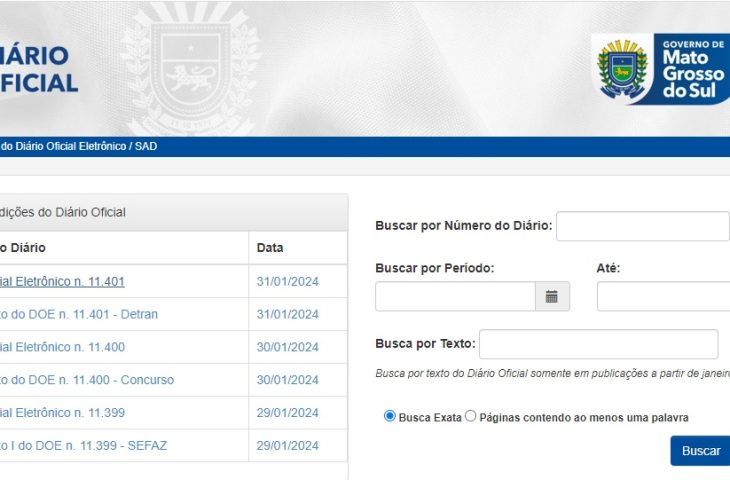Choose 'Páginas contendo ao menos uma palavra' option
Image resolution: width=730 pixels, height=480 pixels.
point(471,417)
